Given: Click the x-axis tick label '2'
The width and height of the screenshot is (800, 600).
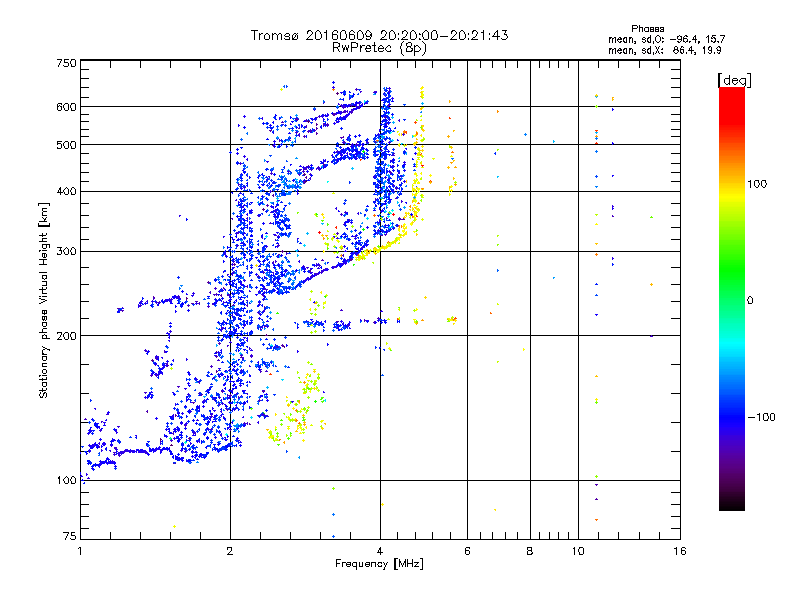Looking at the screenshot, I should coord(230,551).
